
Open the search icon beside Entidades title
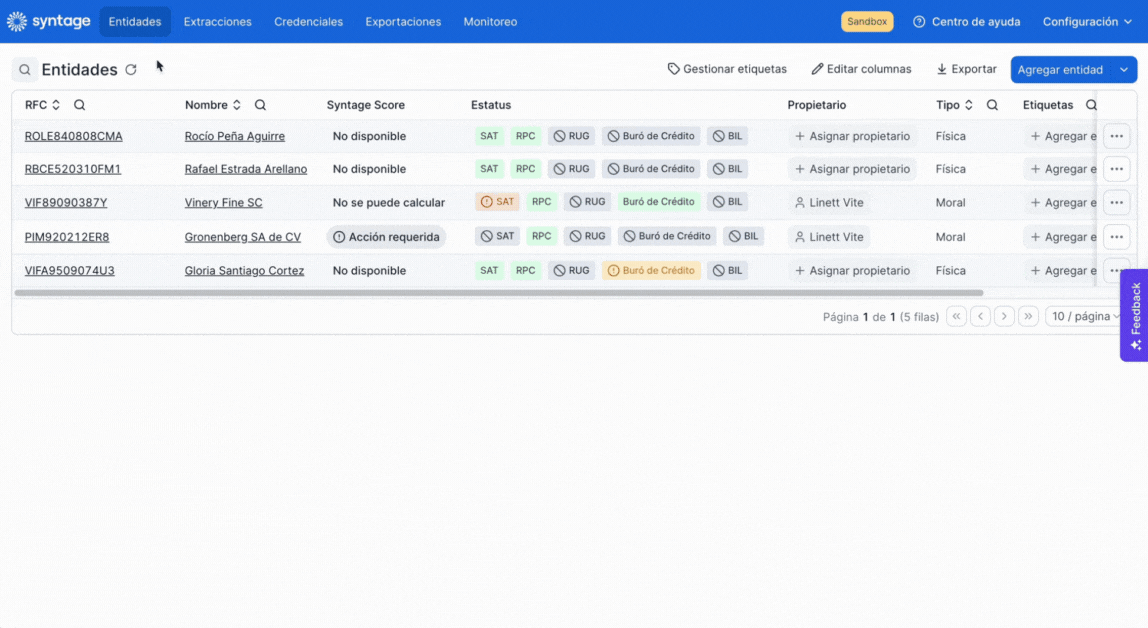[x=25, y=70]
